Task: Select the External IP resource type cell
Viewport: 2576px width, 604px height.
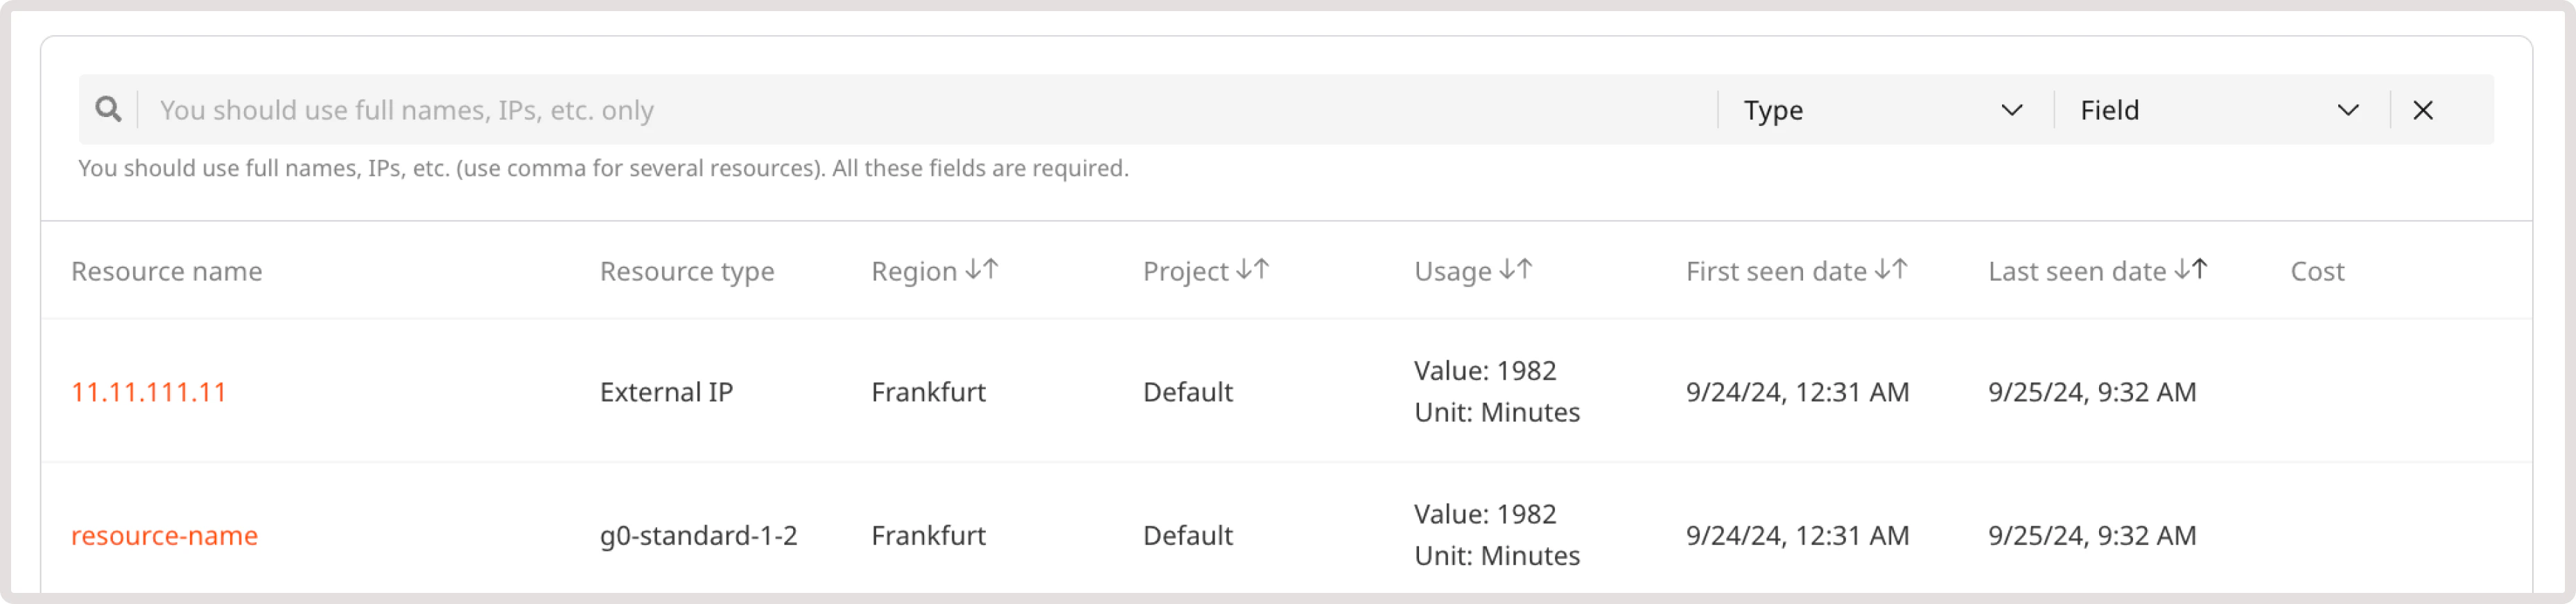Action: tap(666, 392)
